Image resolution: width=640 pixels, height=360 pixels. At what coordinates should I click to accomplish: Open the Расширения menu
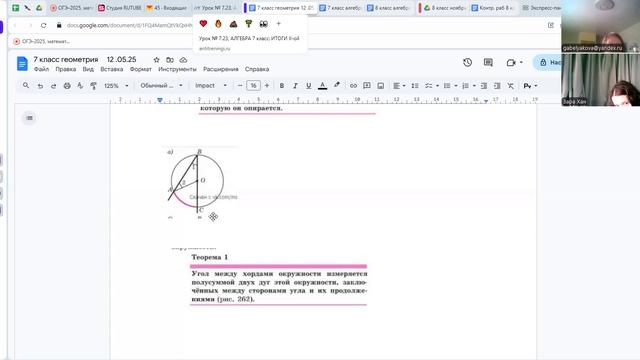tap(221, 69)
